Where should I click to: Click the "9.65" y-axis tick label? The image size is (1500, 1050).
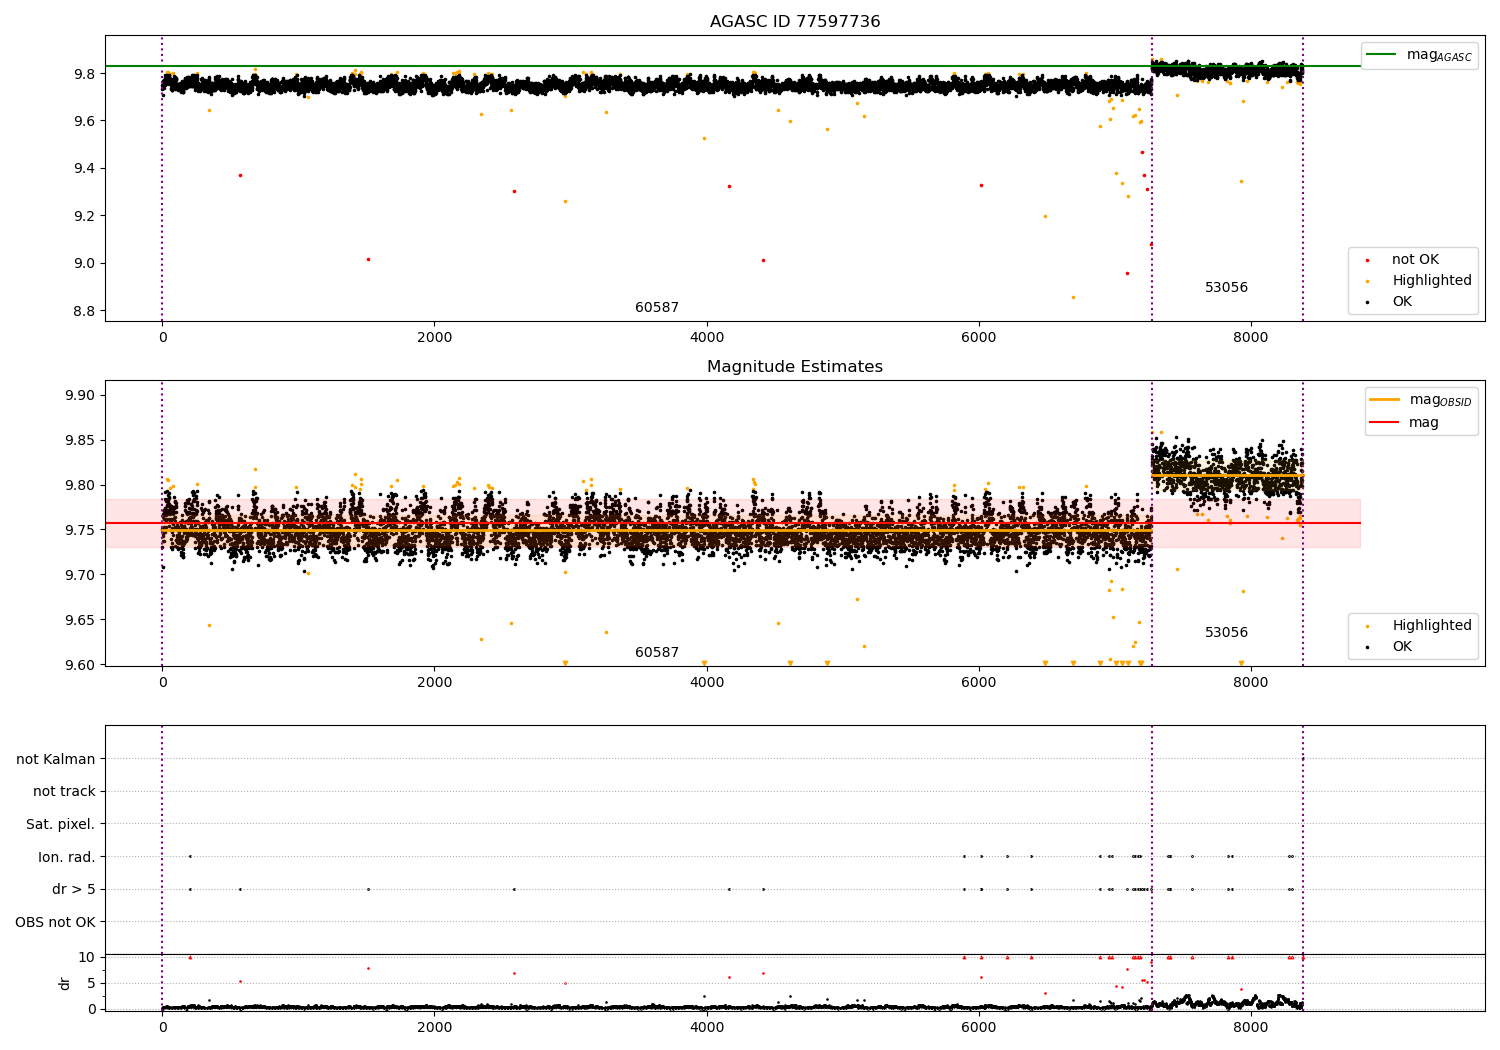pyautogui.click(x=81, y=620)
